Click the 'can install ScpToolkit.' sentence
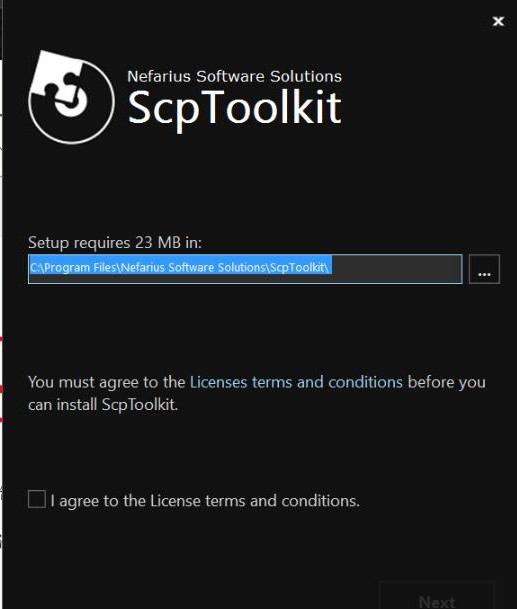Screen dimensions: 517x609 (103, 405)
